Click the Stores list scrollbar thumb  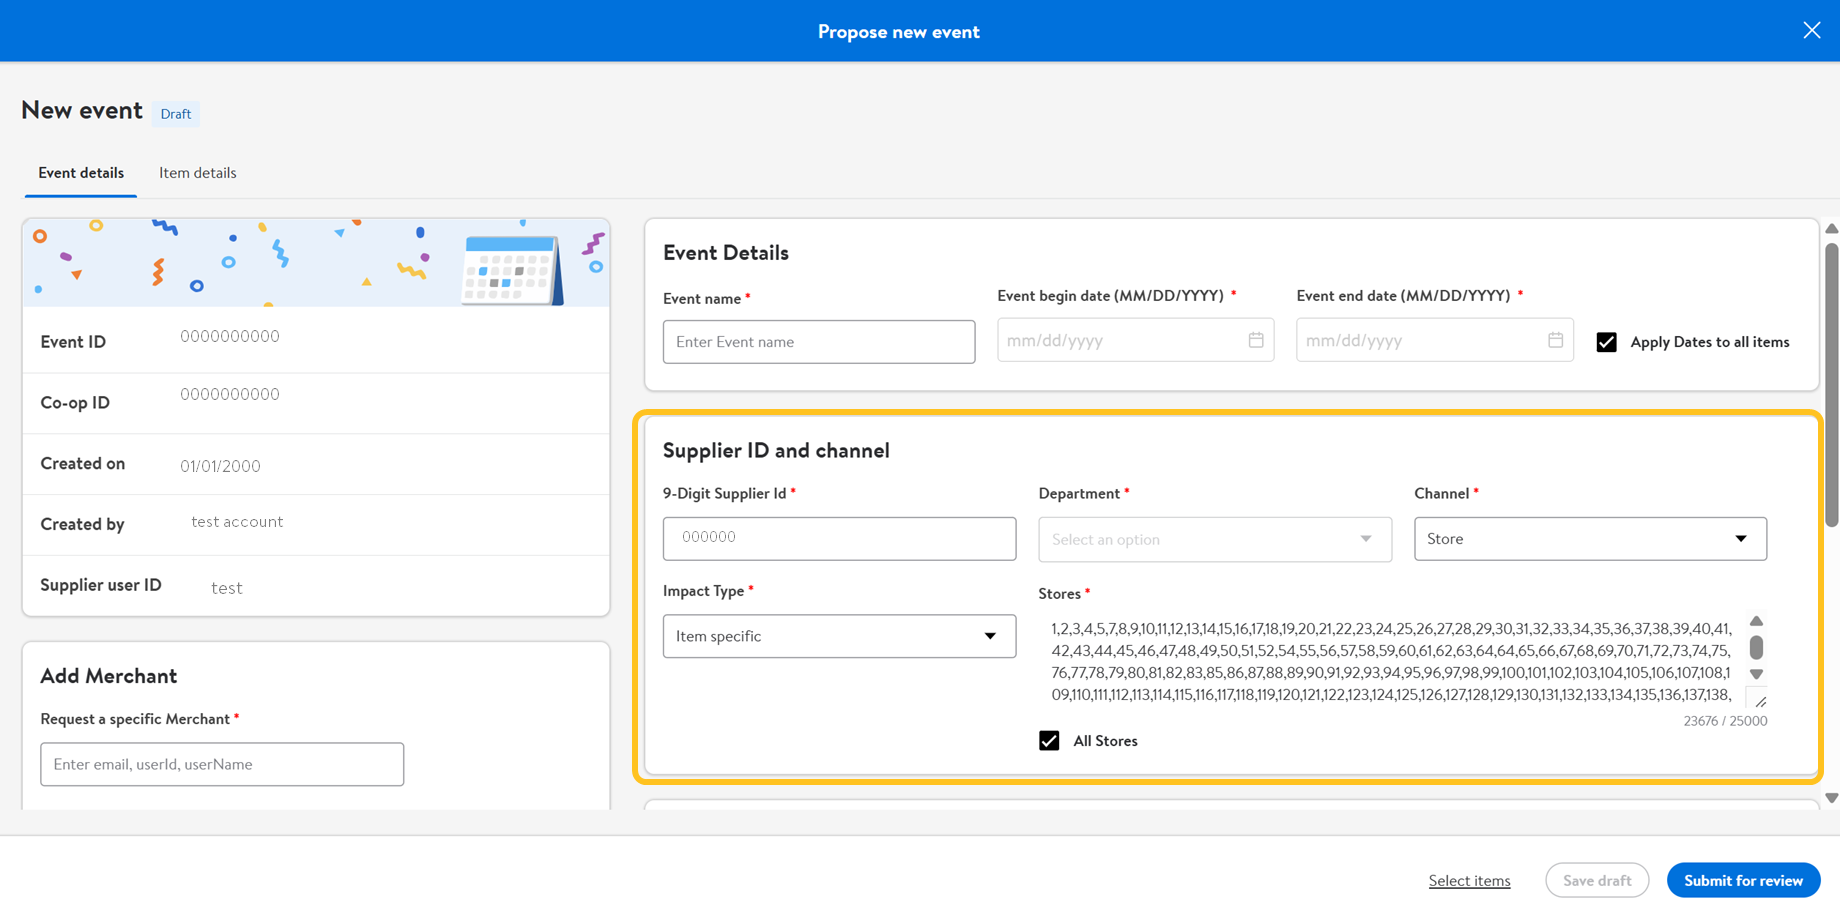coord(1756,647)
